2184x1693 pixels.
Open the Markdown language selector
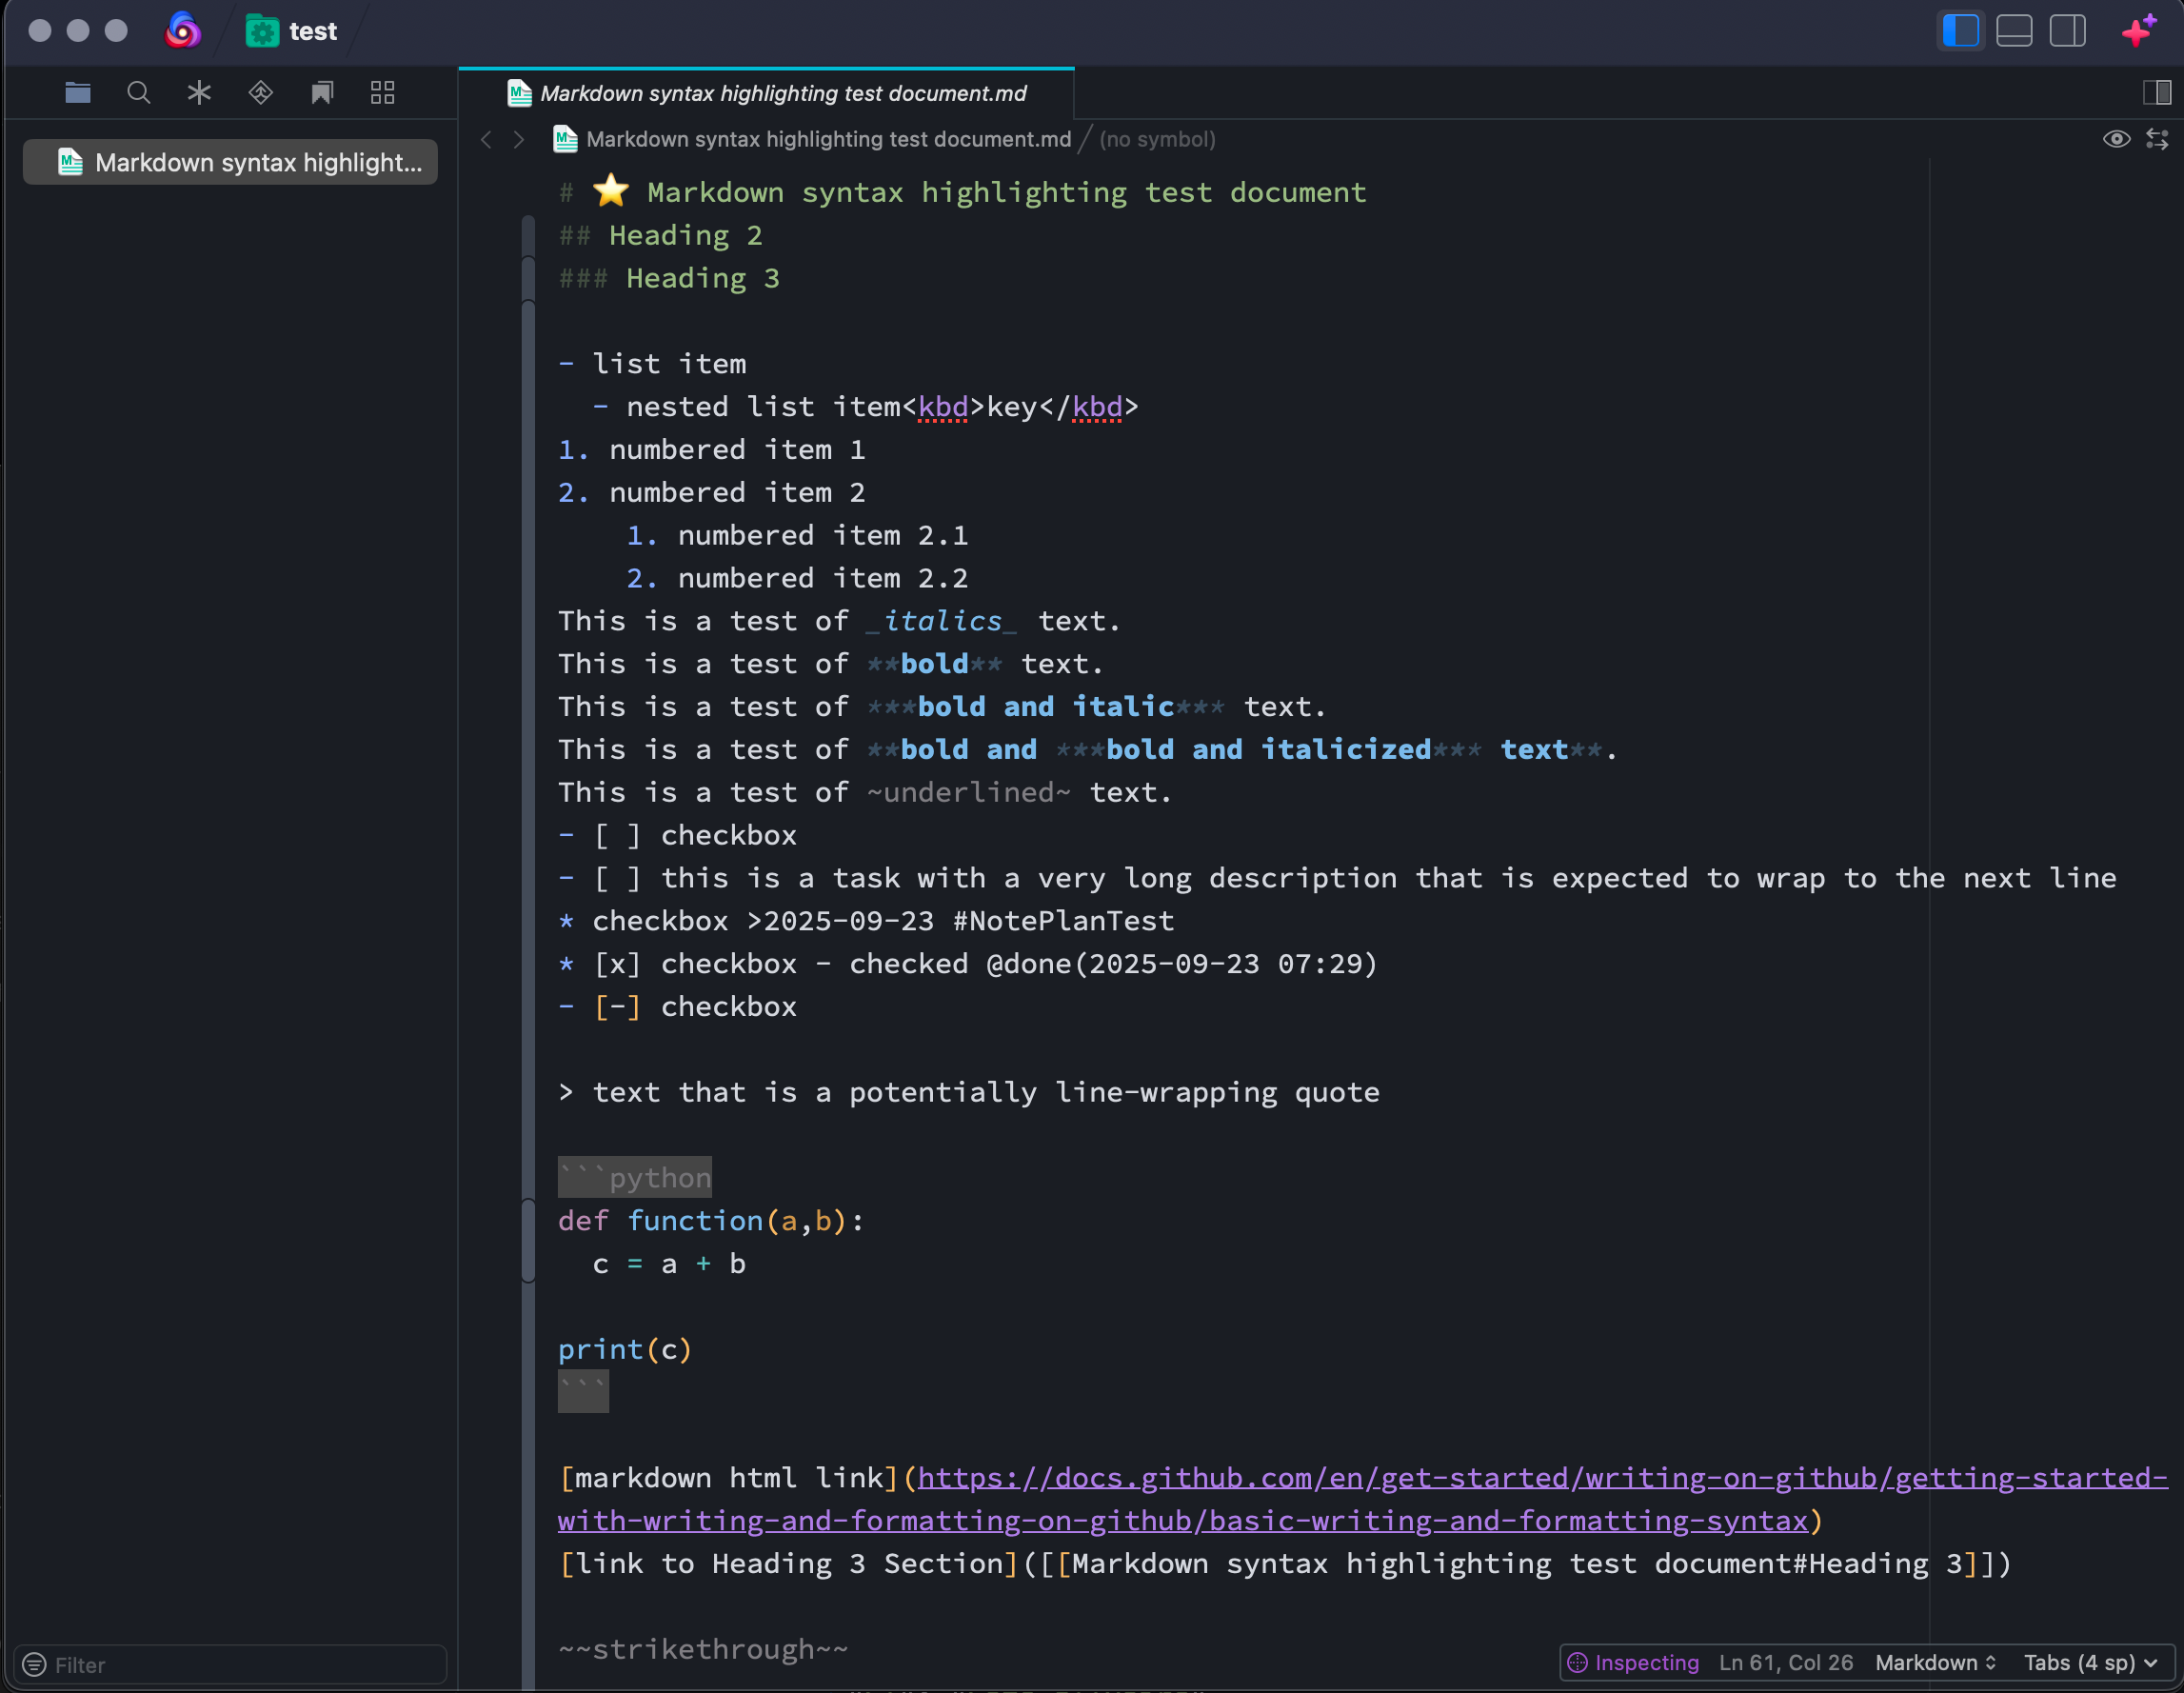(1935, 1662)
